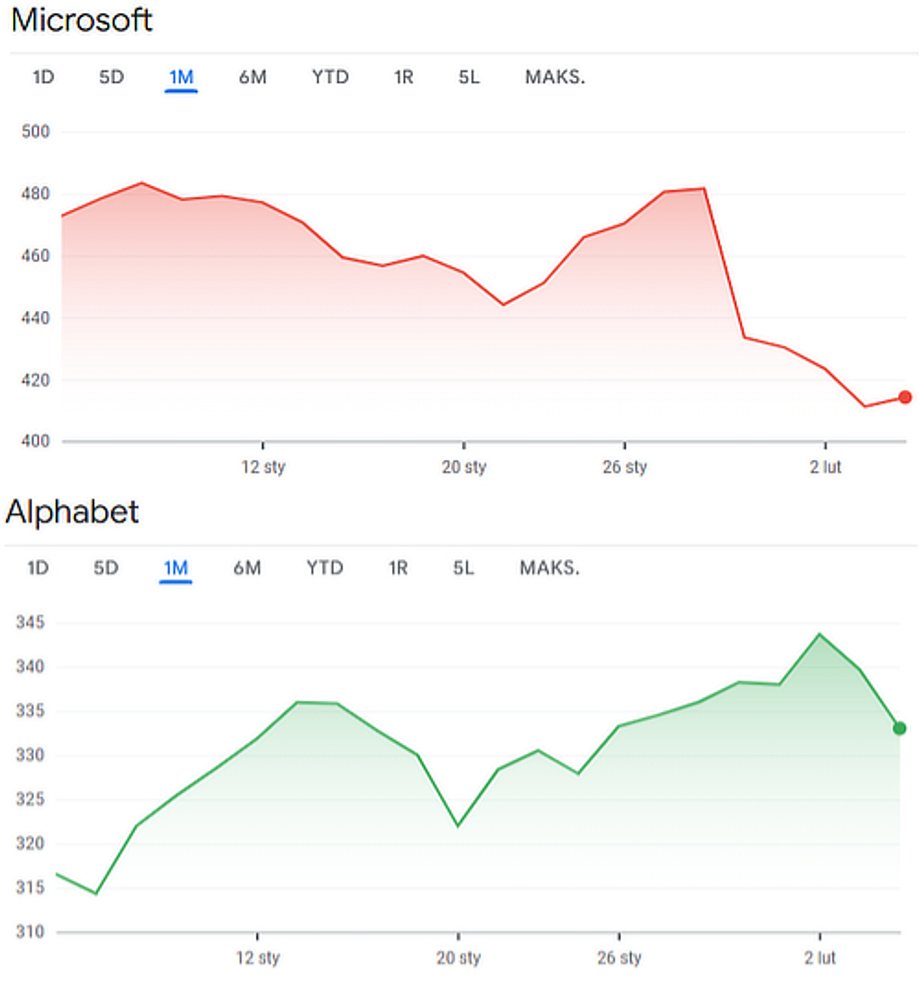Click the Microsoft stock title
Viewport: 920px width, 1004px height.
(82, 20)
